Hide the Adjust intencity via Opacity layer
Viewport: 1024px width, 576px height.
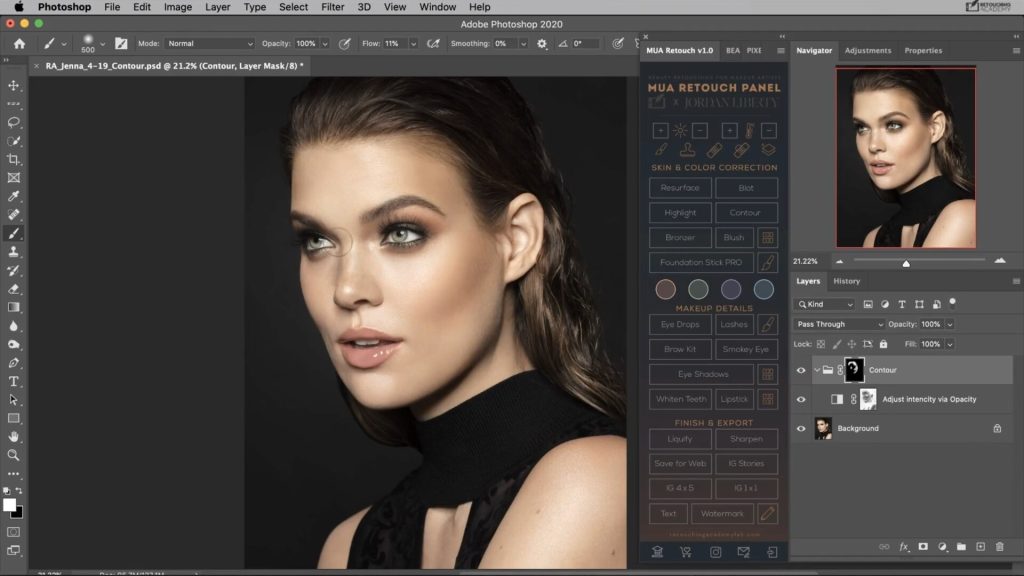801,399
